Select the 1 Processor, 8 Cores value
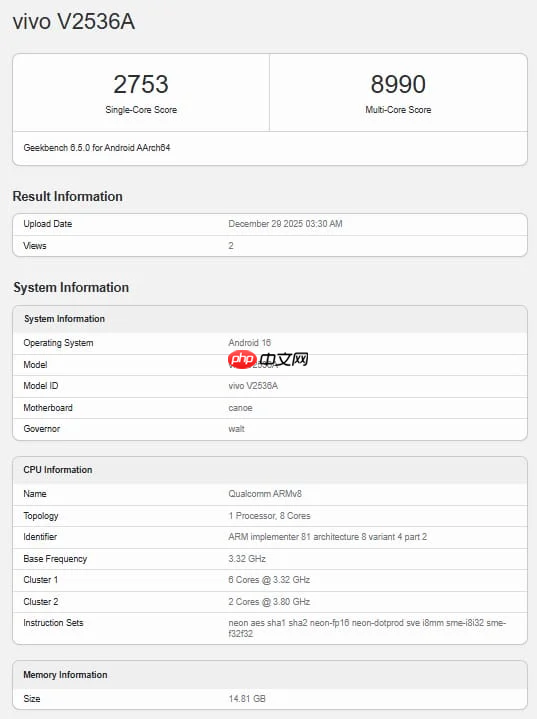This screenshot has width=537, height=719. point(269,516)
